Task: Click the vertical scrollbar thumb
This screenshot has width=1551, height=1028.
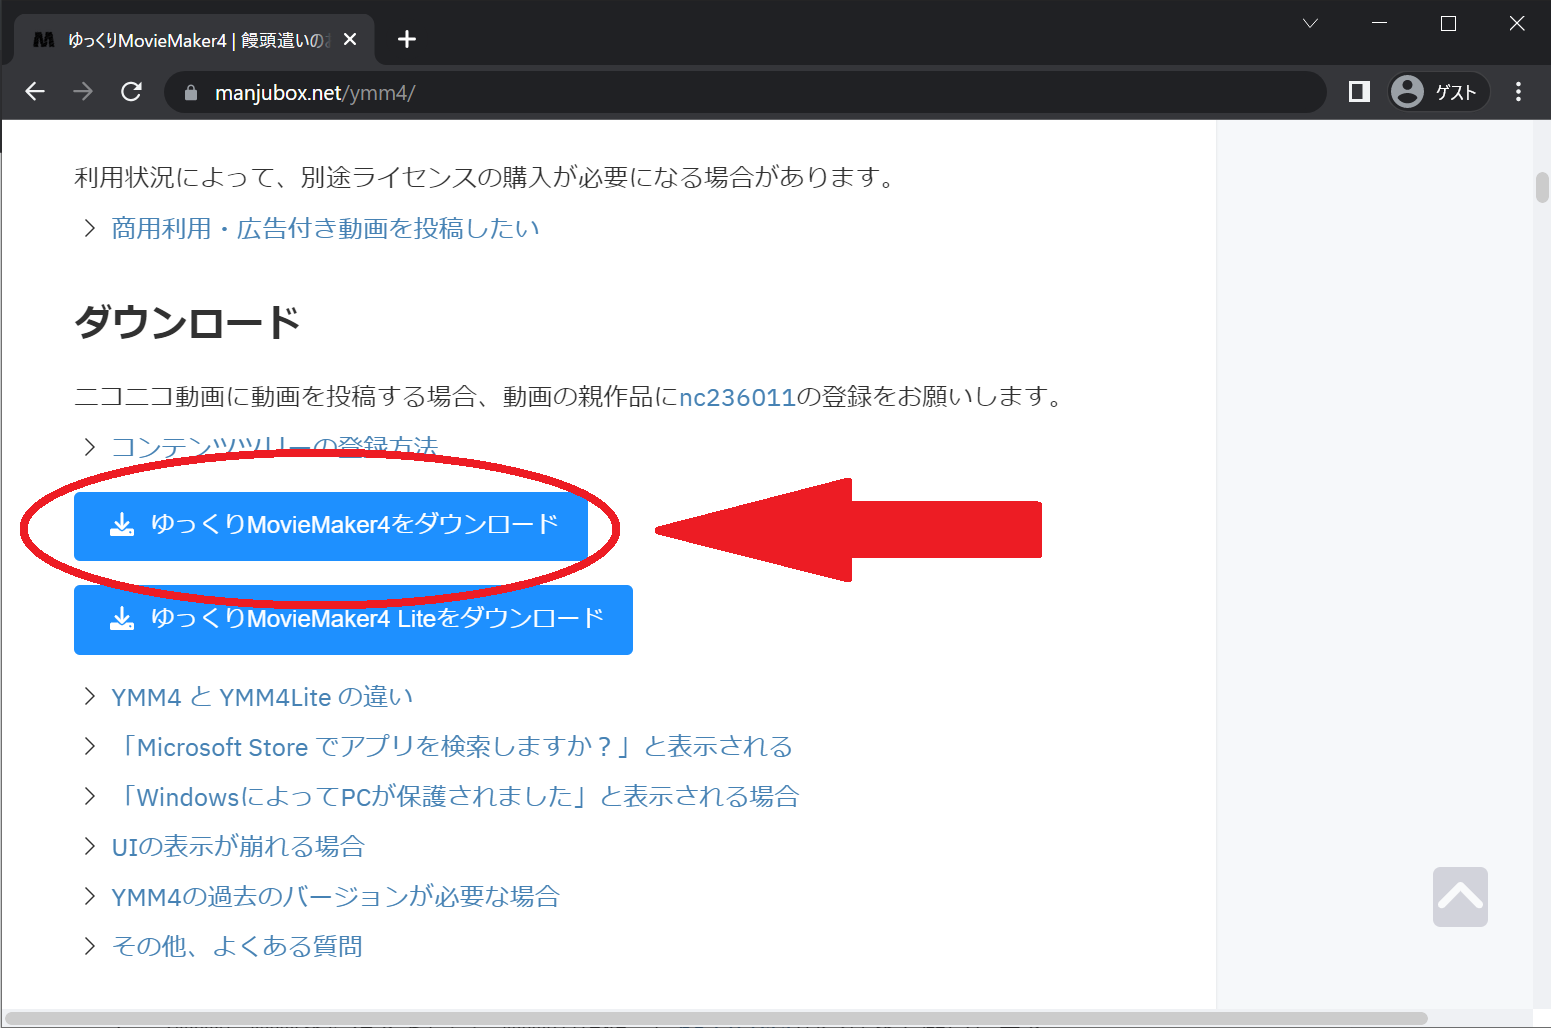Action: pos(1542,188)
